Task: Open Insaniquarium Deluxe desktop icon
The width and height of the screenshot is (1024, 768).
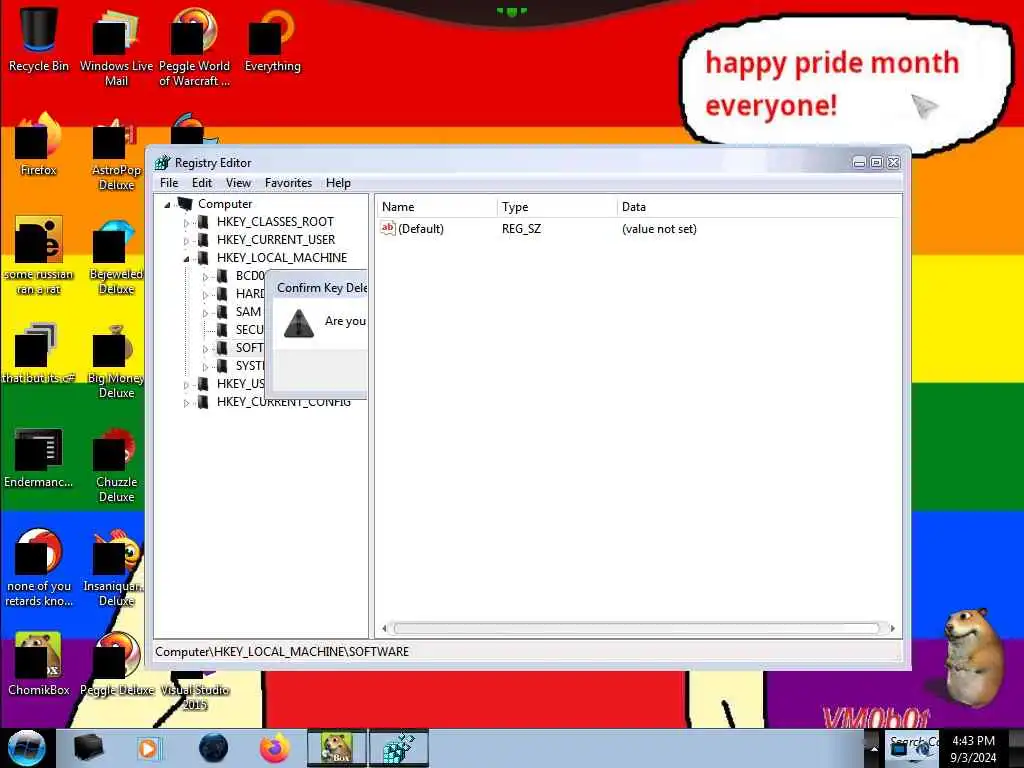Action: pos(116,569)
